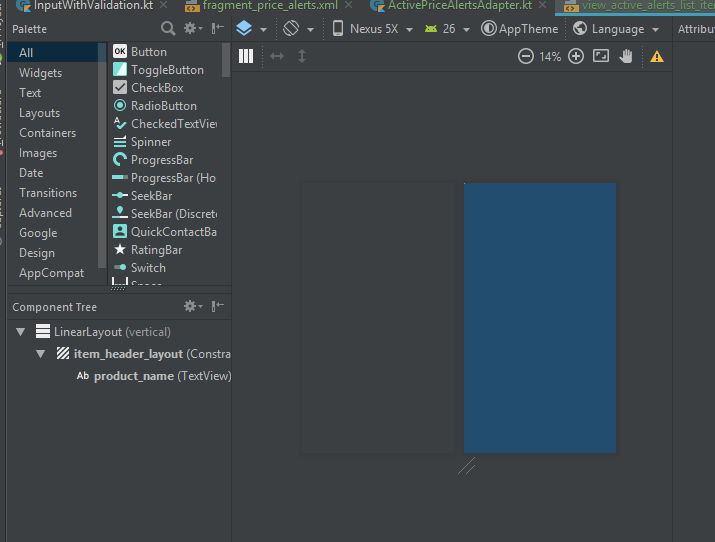Open the Language dropdown
The image size is (715, 542).
[617, 29]
